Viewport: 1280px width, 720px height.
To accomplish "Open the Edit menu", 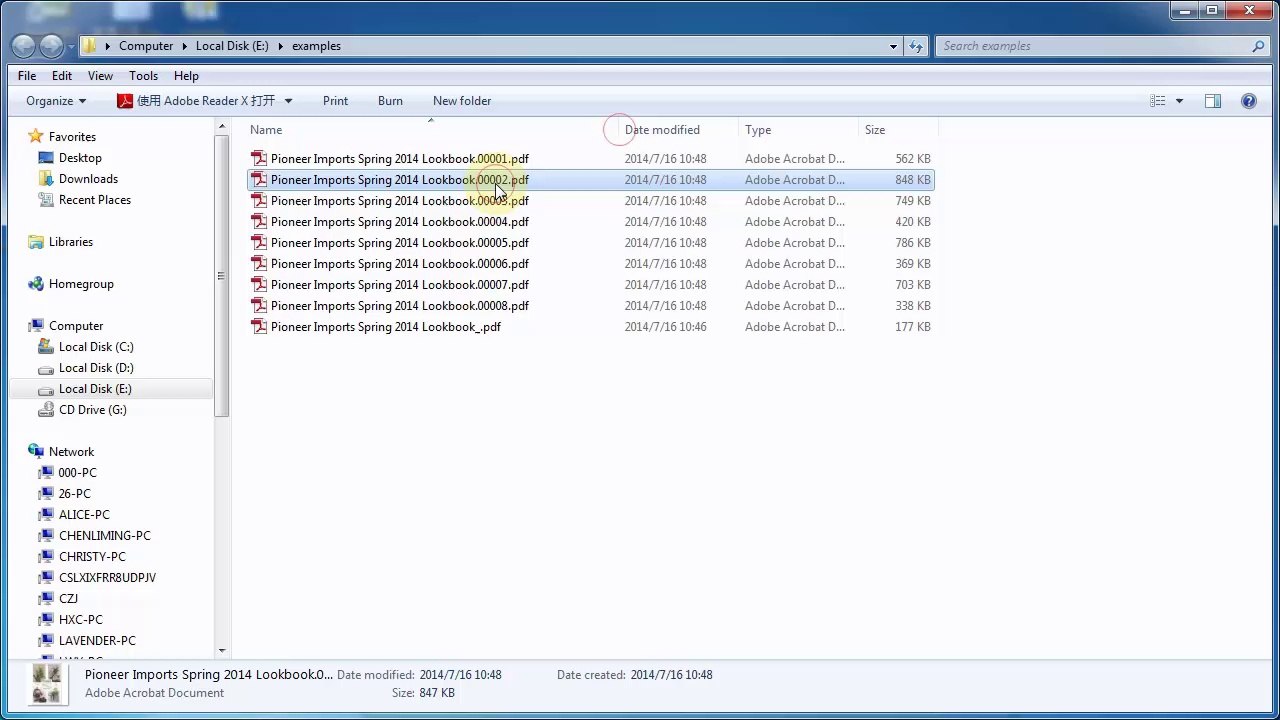I will click(x=62, y=76).
